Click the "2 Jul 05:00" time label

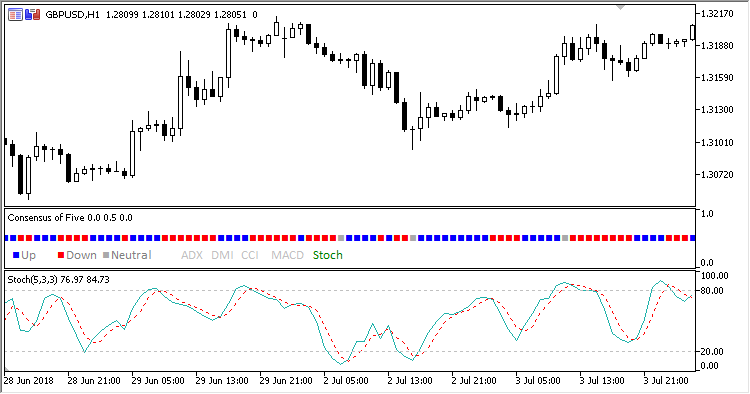coord(346,381)
